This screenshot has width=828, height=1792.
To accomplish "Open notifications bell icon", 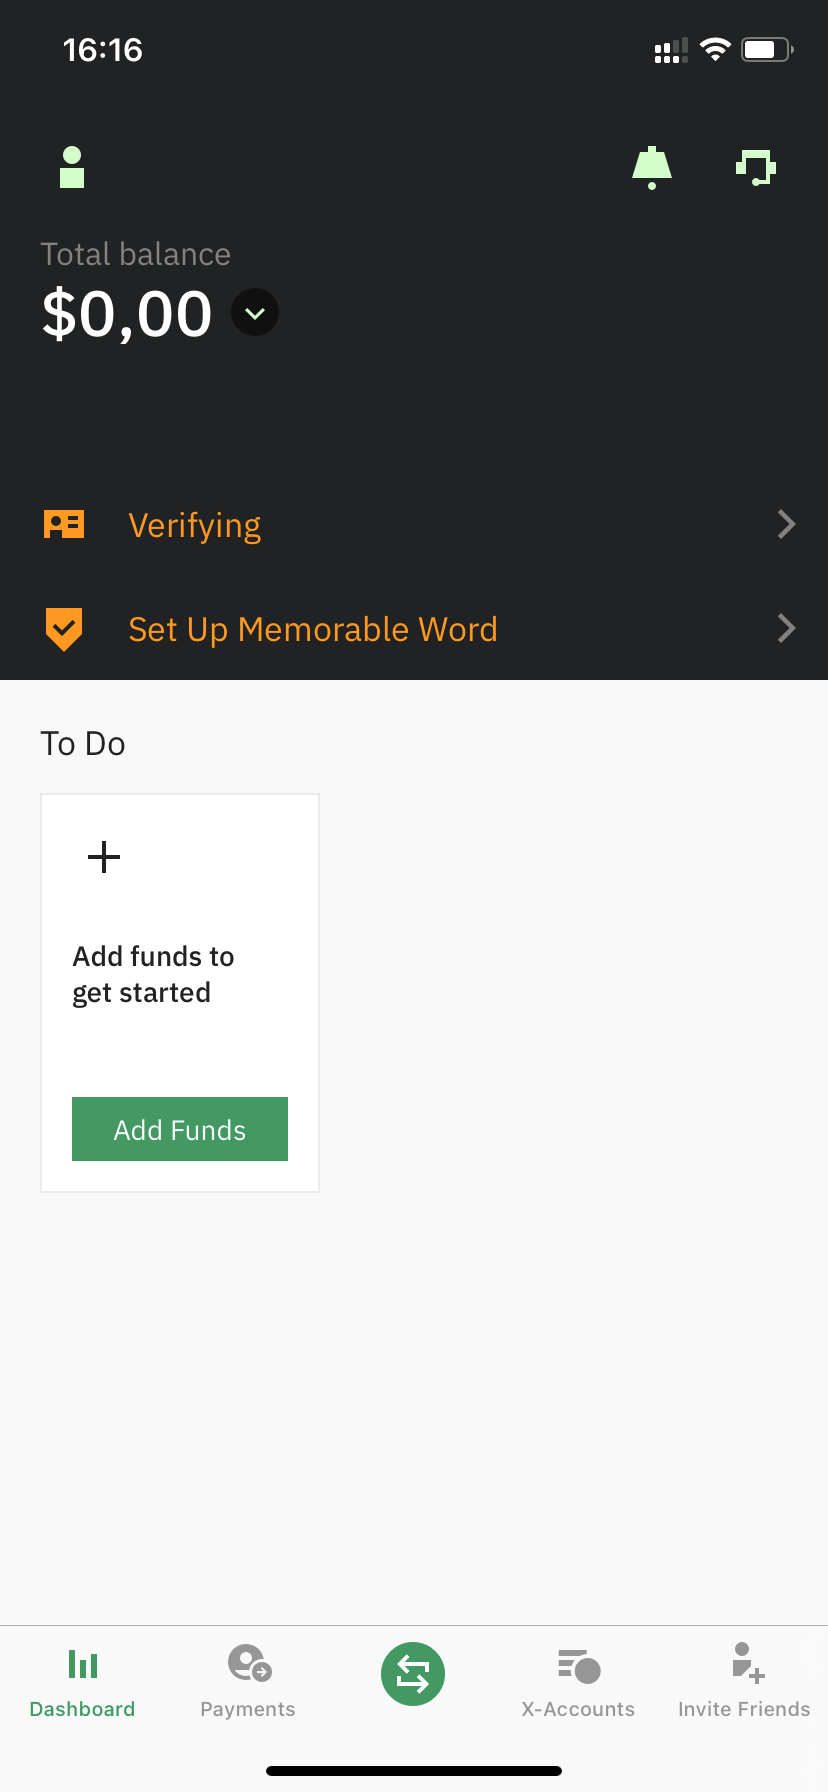I will tap(652, 167).
